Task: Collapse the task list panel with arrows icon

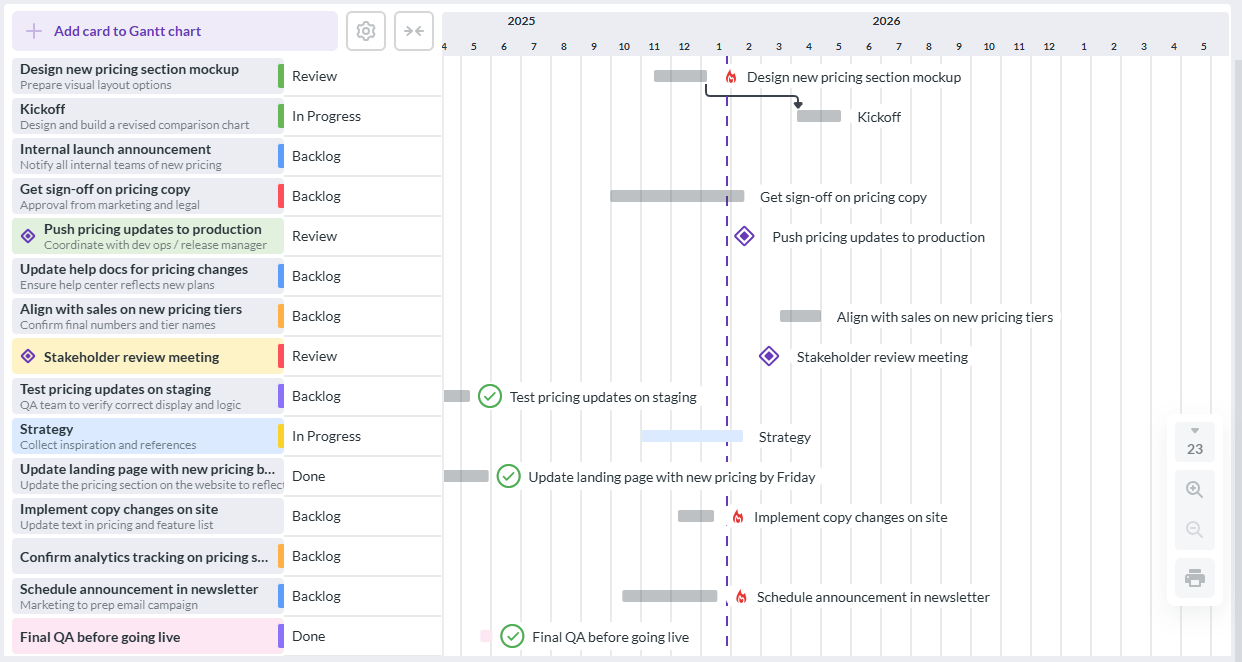Action: tap(413, 31)
